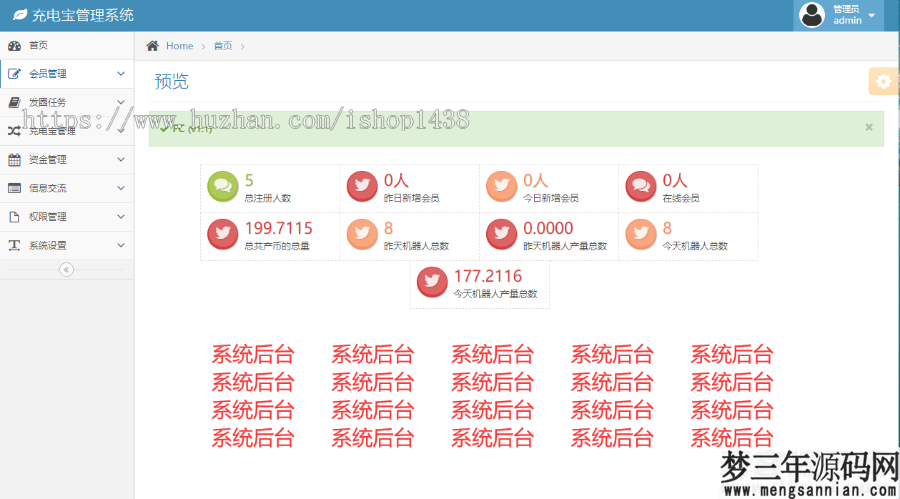
Task: Click the dashboard gauge icon beside 首页
Action: (x=14, y=45)
